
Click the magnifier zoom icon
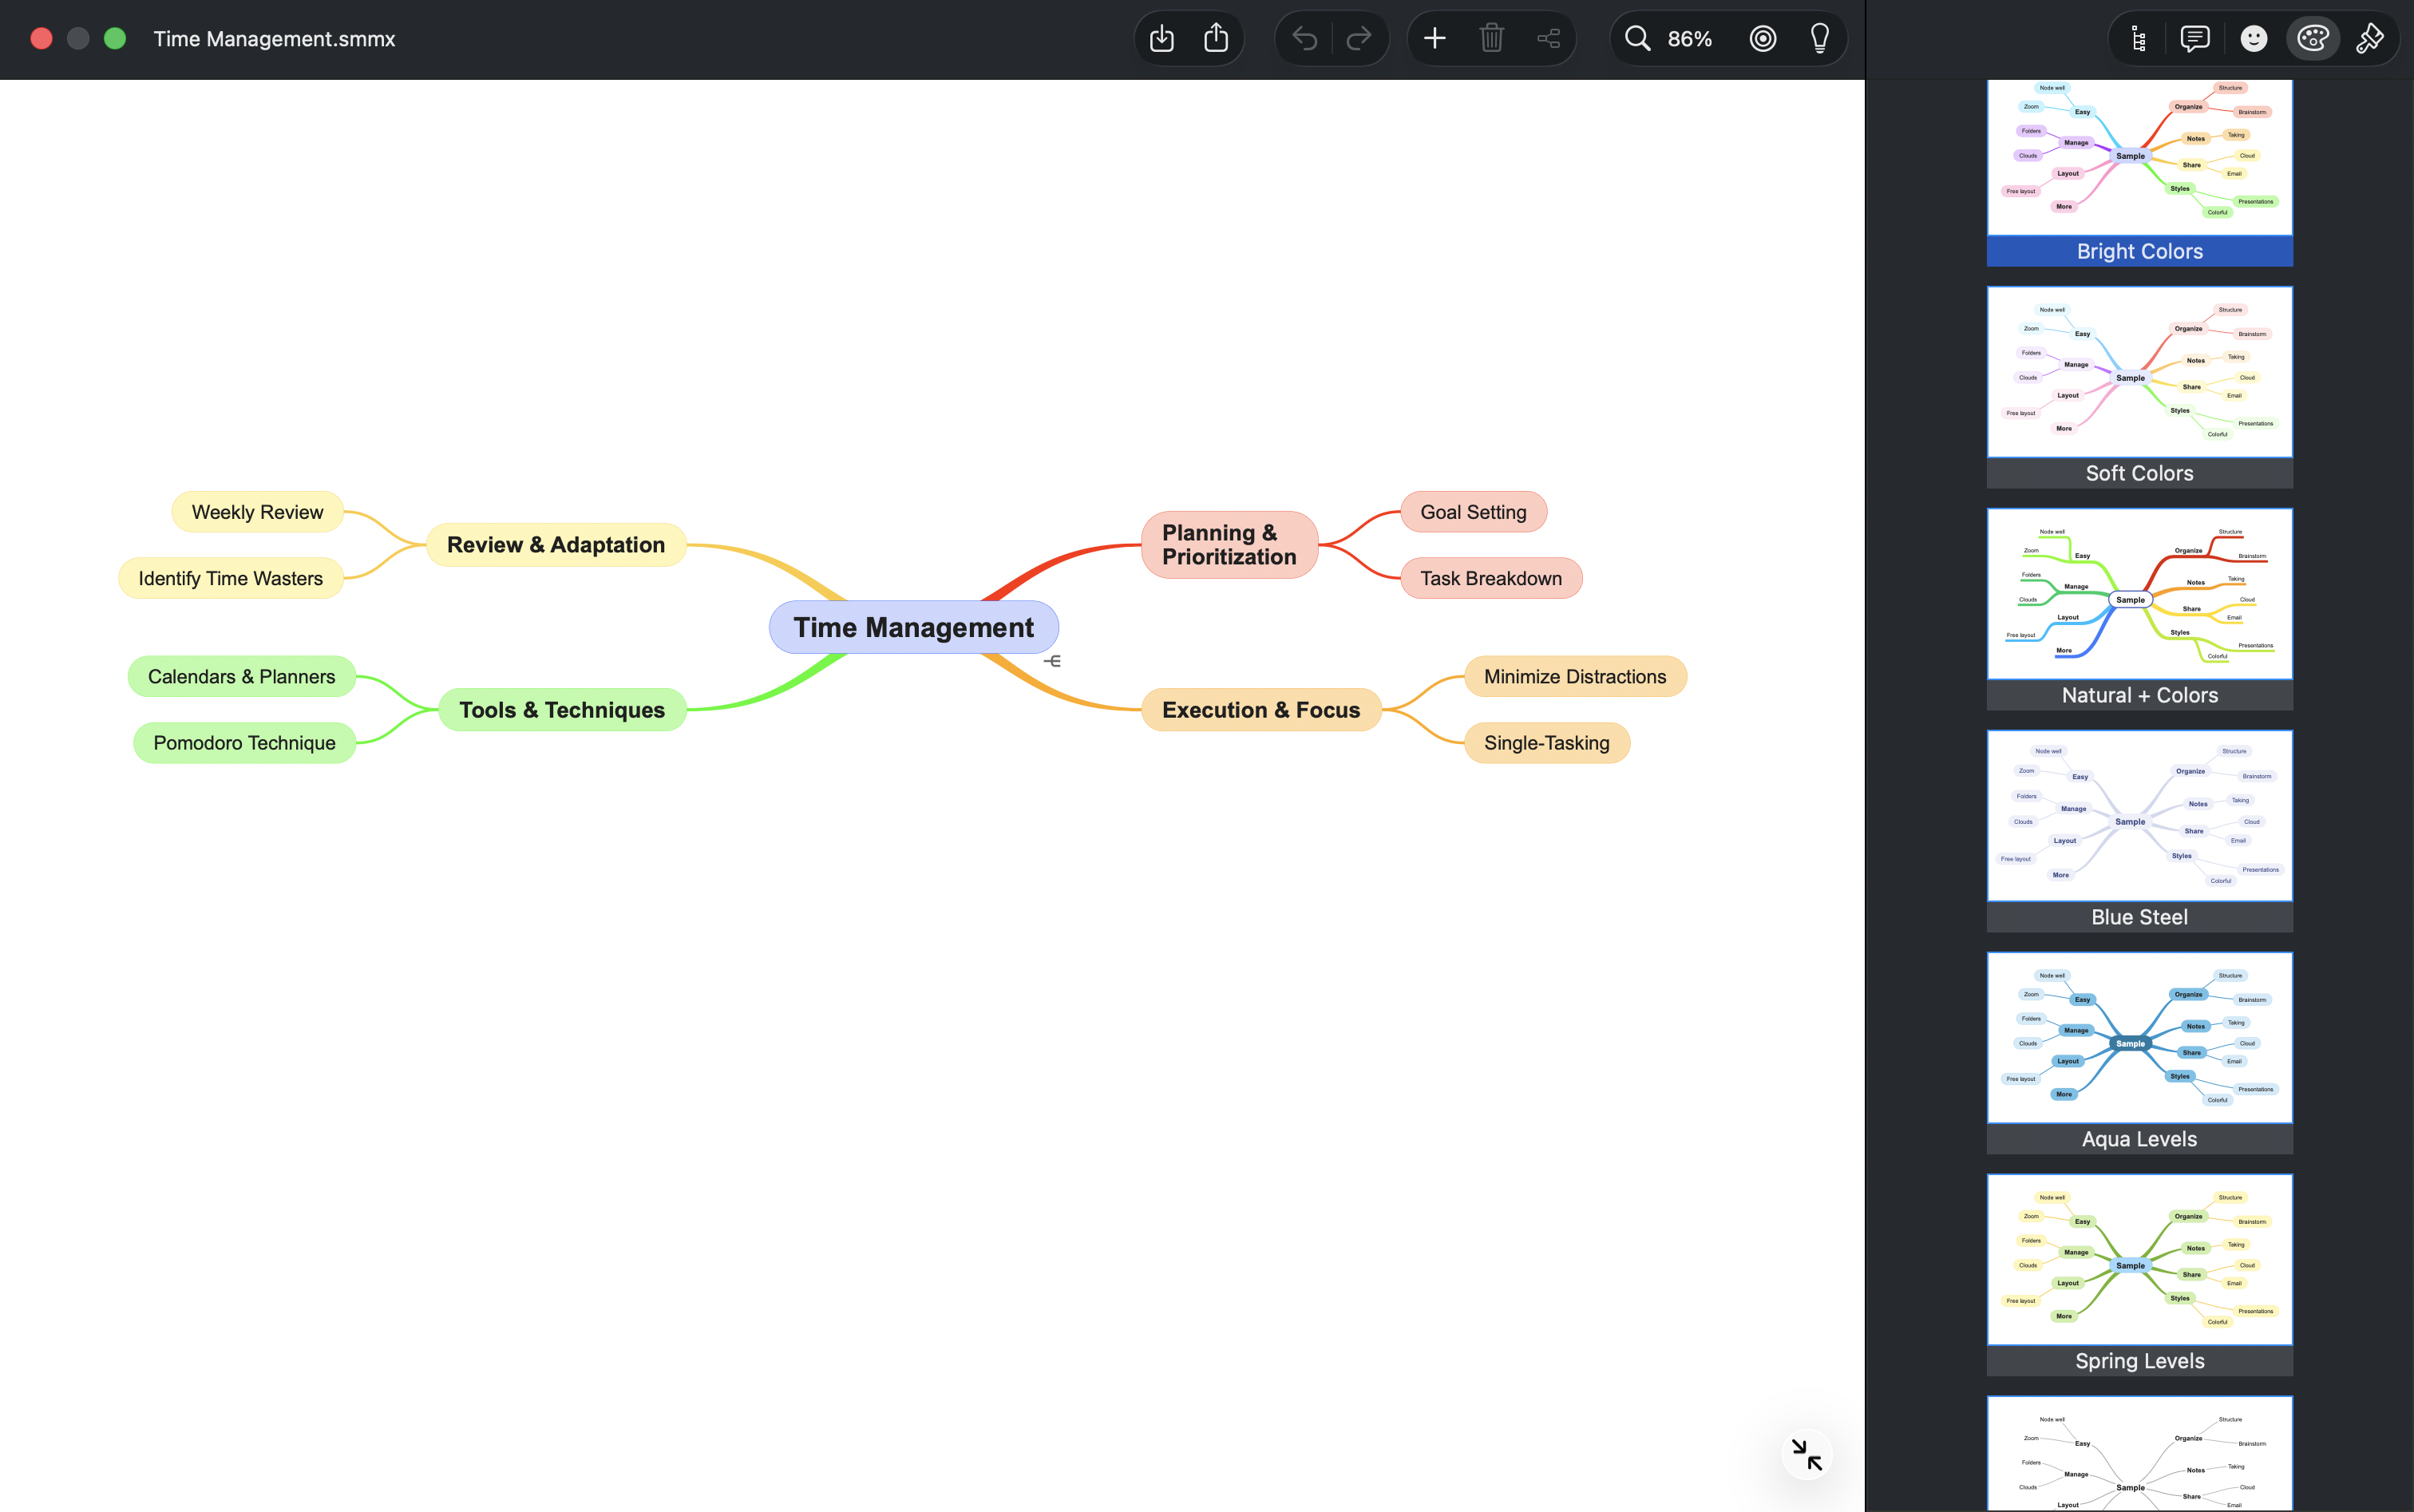tap(1637, 38)
